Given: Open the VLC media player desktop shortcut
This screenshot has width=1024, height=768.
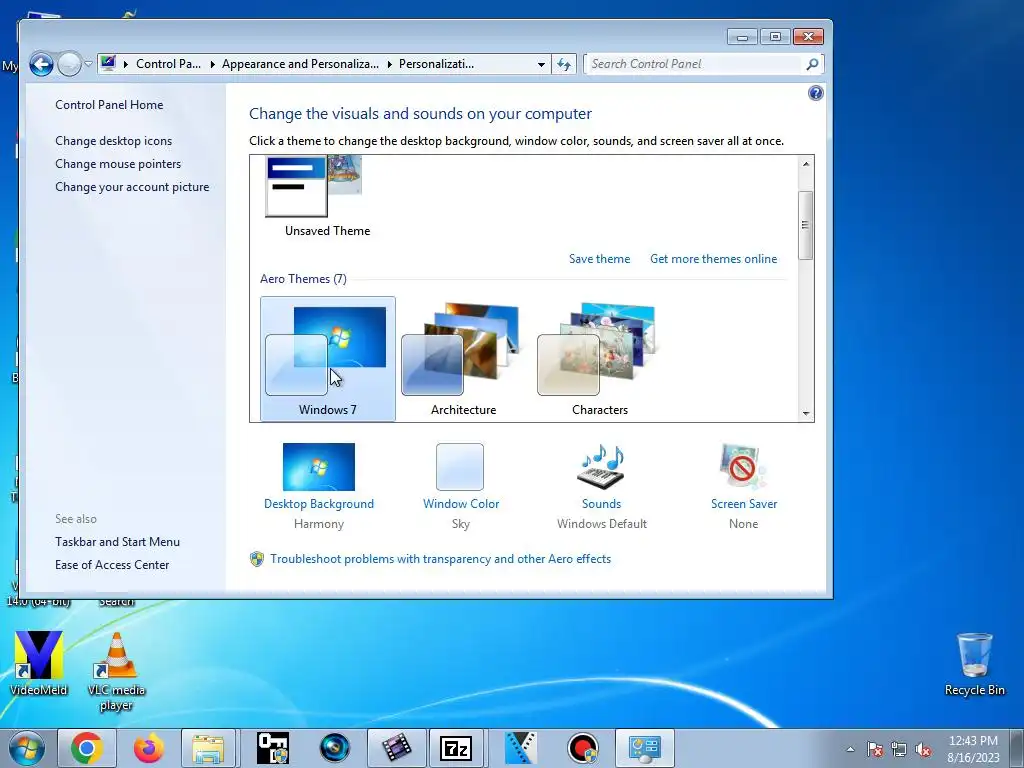Looking at the screenshot, I should point(116,671).
